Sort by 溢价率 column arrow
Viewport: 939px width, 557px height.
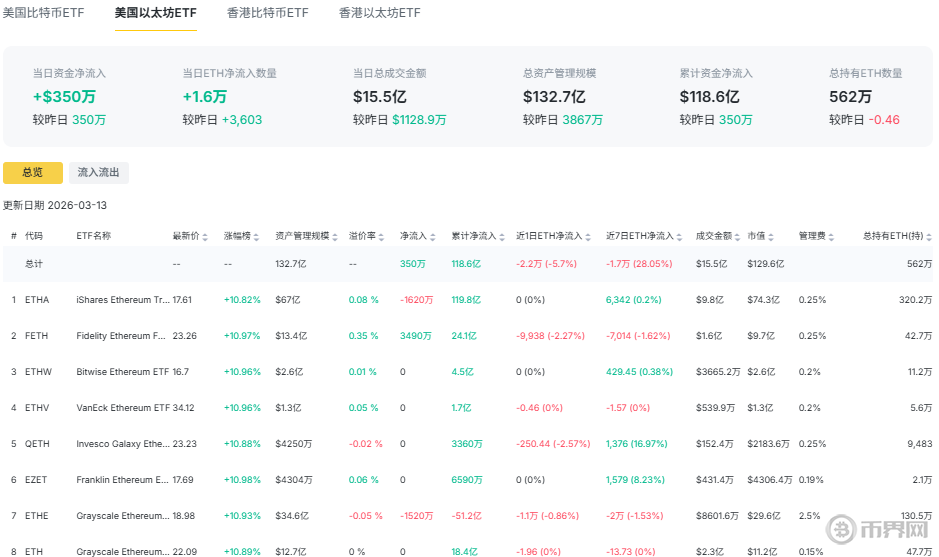(381, 237)
